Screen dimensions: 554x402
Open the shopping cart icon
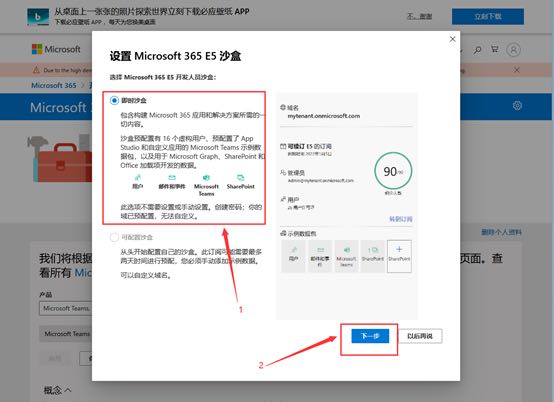point(495,49)
